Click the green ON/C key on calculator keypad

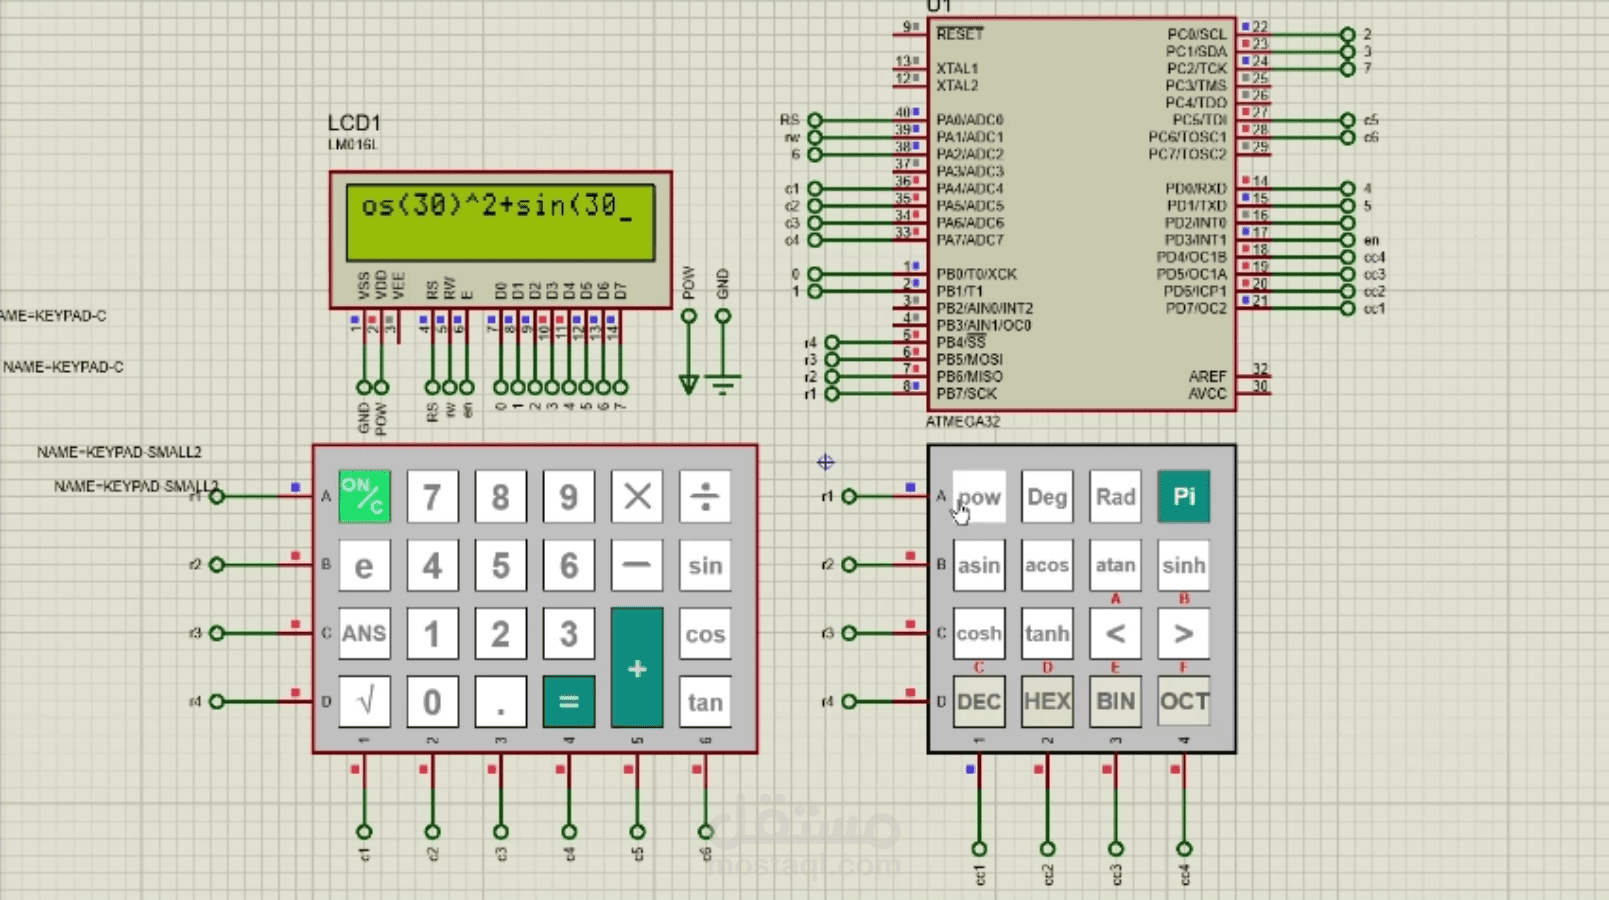(364, 496)
